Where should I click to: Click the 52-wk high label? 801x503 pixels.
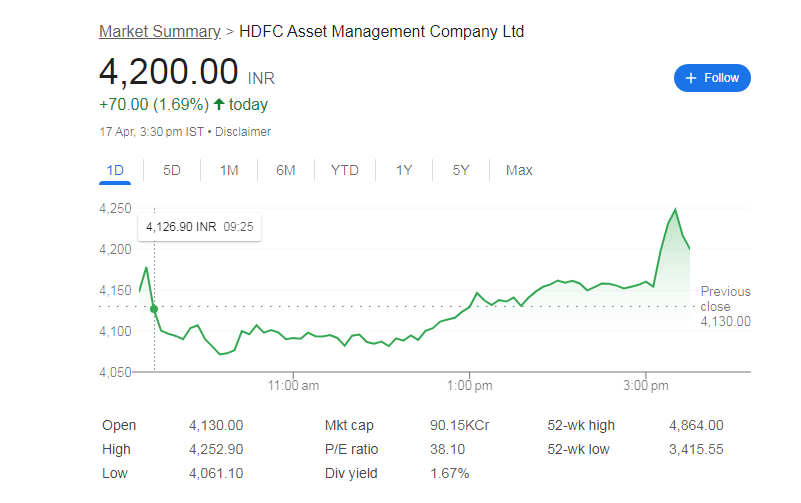pos(581,425)
